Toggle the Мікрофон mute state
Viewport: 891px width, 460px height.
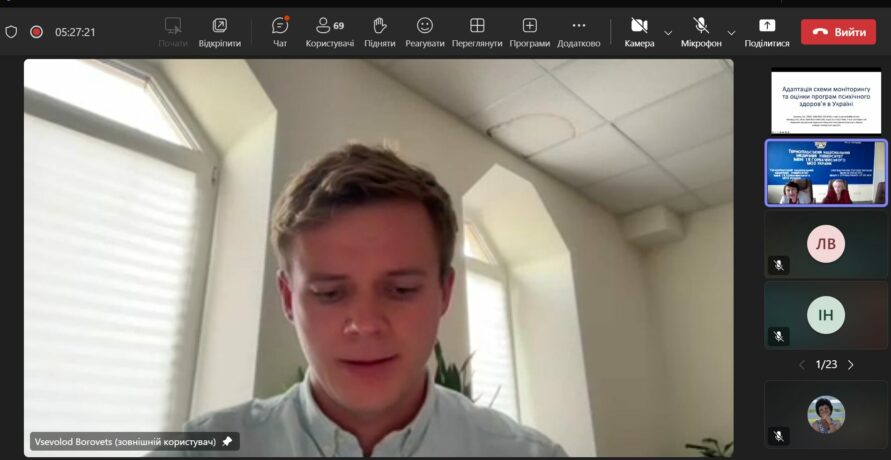pyautogui.click(x=701, y=31)
